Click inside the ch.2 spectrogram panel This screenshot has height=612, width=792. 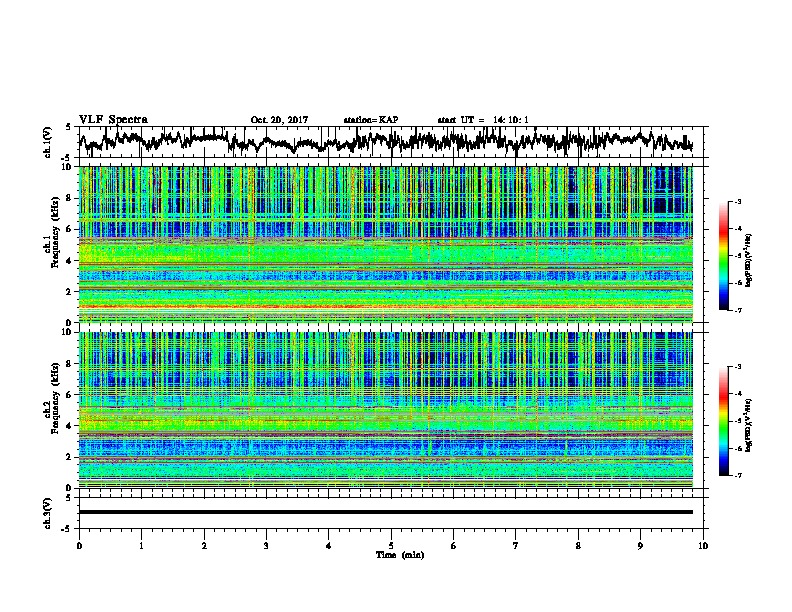pos(385,410)
